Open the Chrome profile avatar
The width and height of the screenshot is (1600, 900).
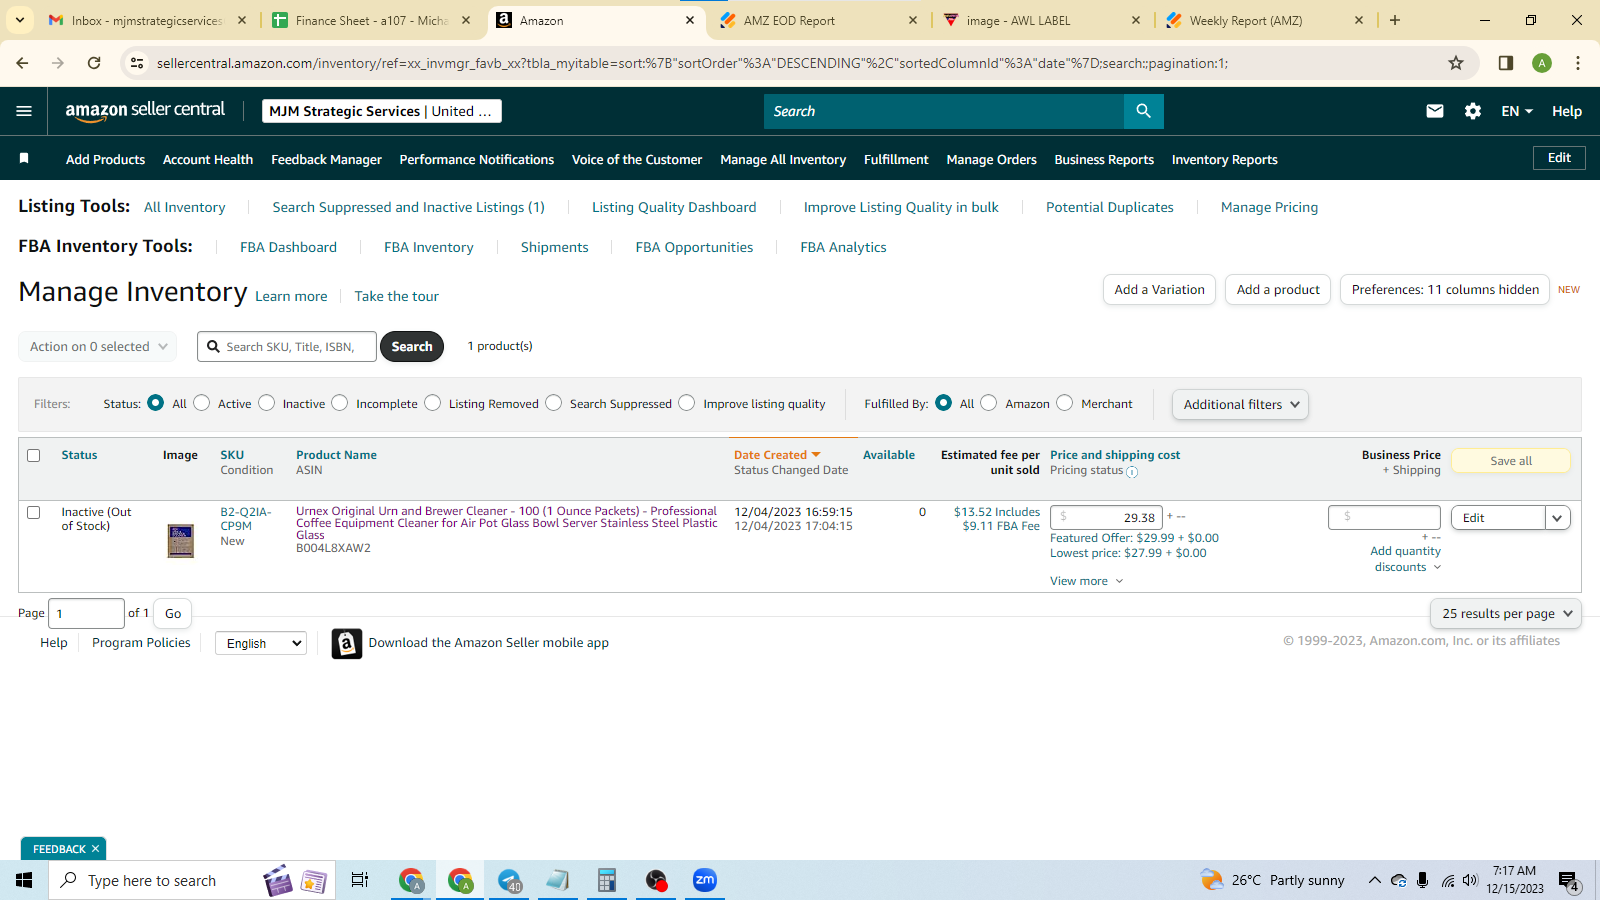click(x=1542, y=63)
